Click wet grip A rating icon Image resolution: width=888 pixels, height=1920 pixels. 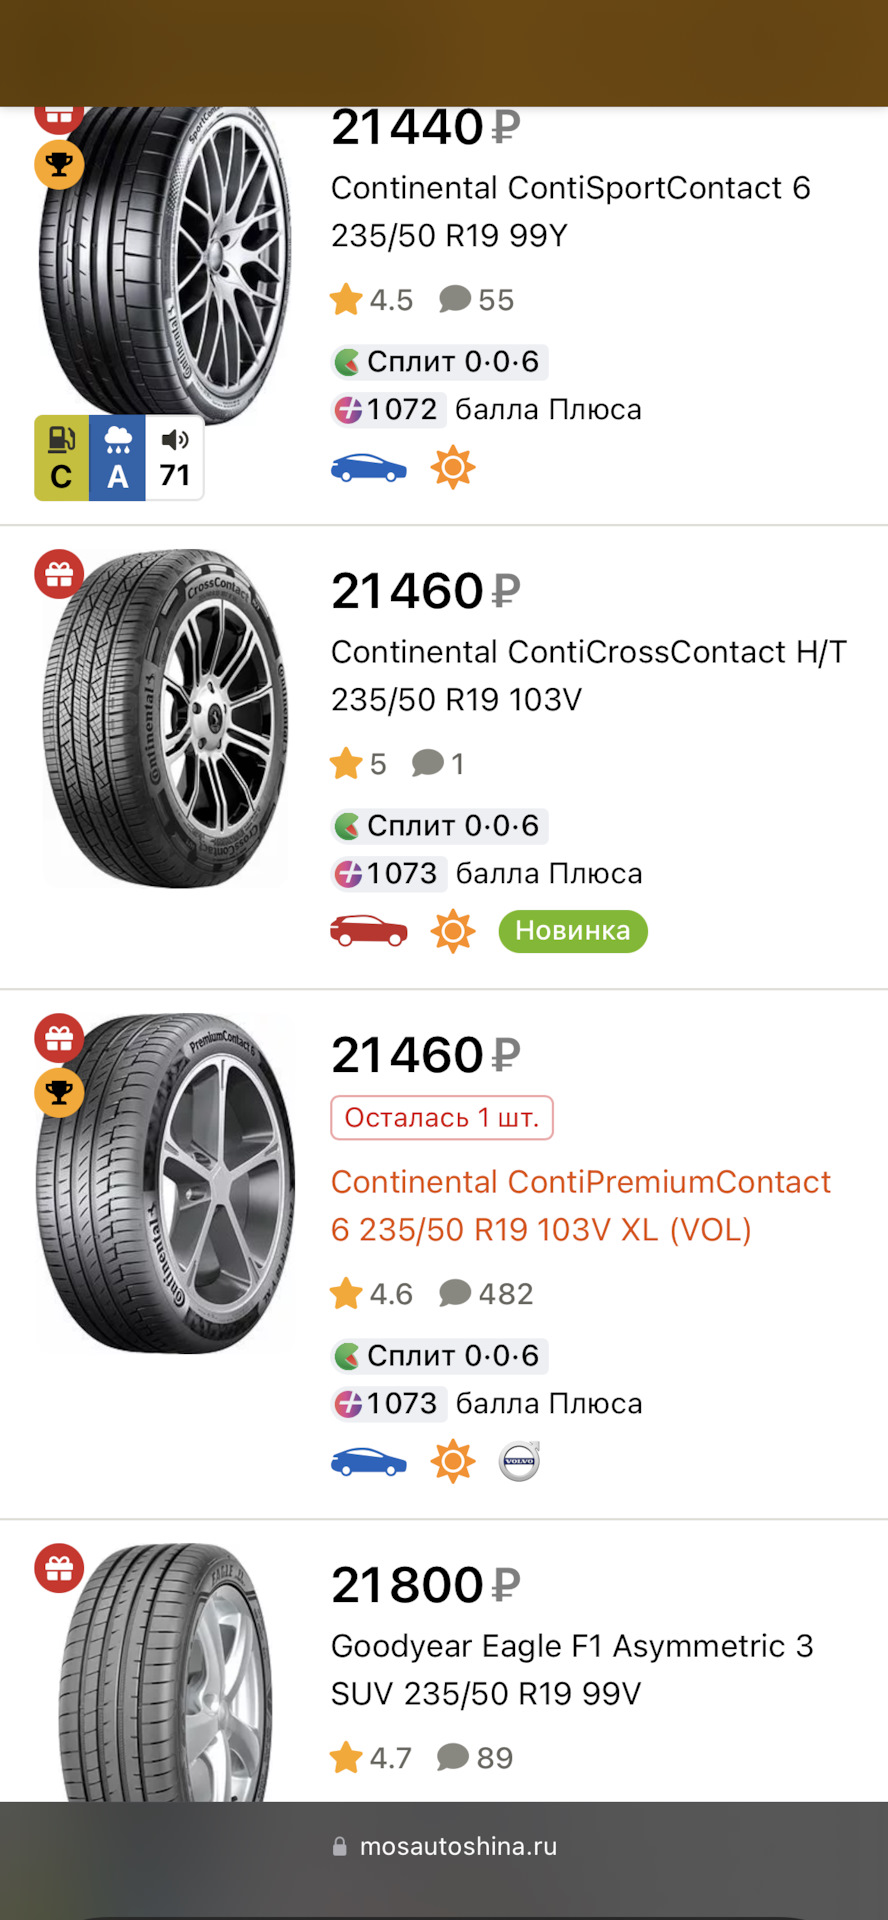tap(118, 458)
